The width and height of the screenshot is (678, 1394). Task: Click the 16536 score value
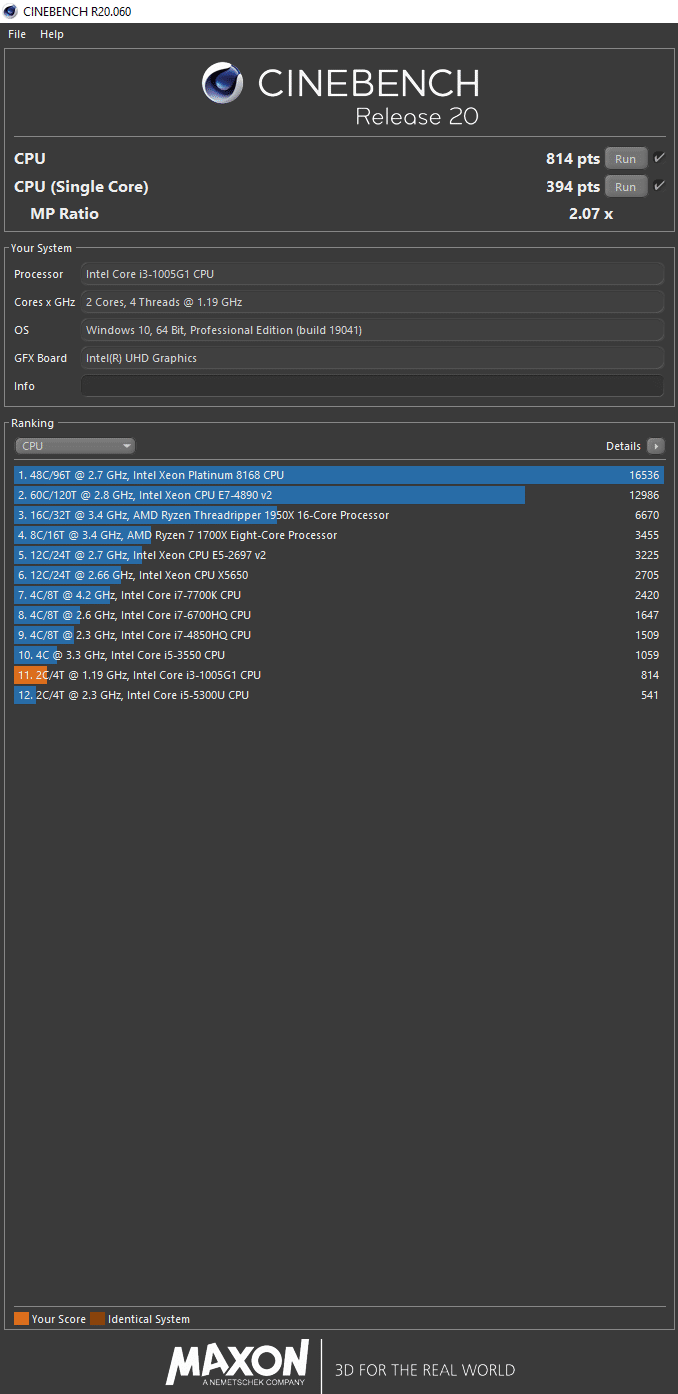click(x=644, y=475)
